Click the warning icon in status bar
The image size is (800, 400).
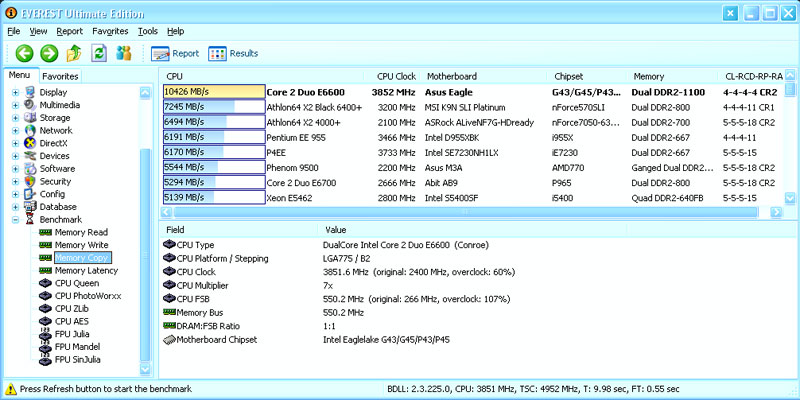pyautogui.click(x=11, y=389)
